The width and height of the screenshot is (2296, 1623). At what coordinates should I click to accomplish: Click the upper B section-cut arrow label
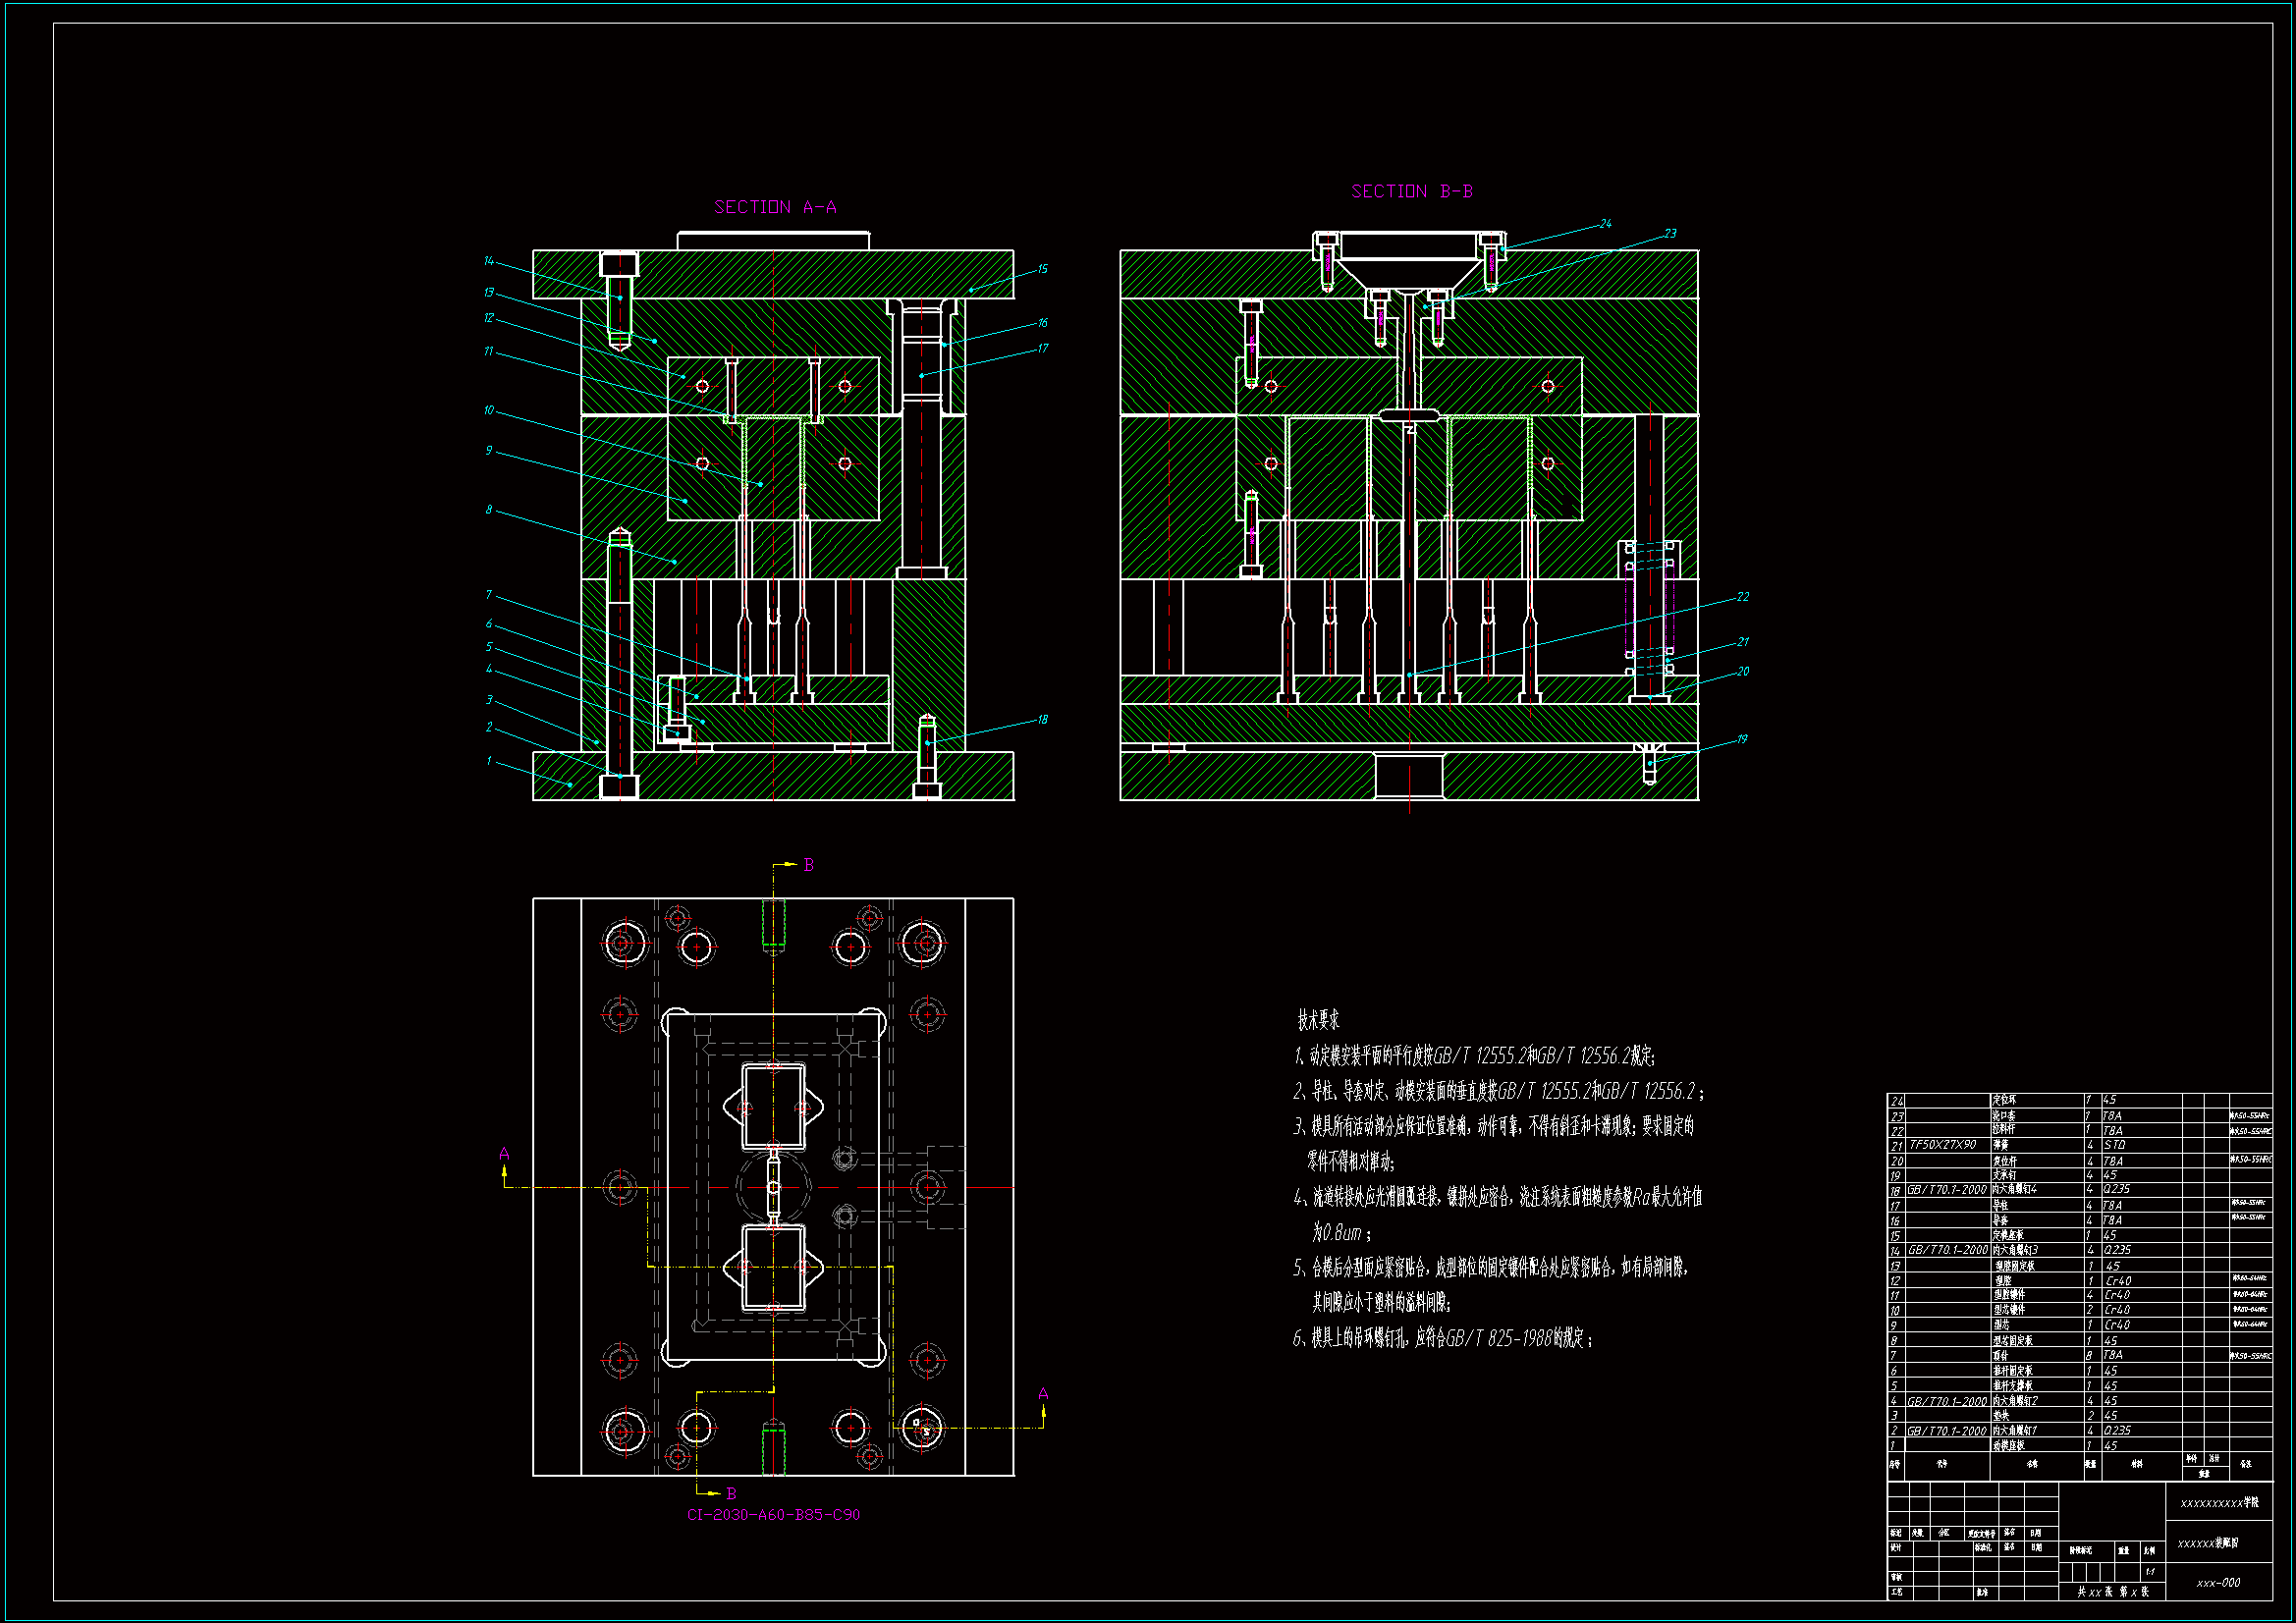click(x=809, y=865)
